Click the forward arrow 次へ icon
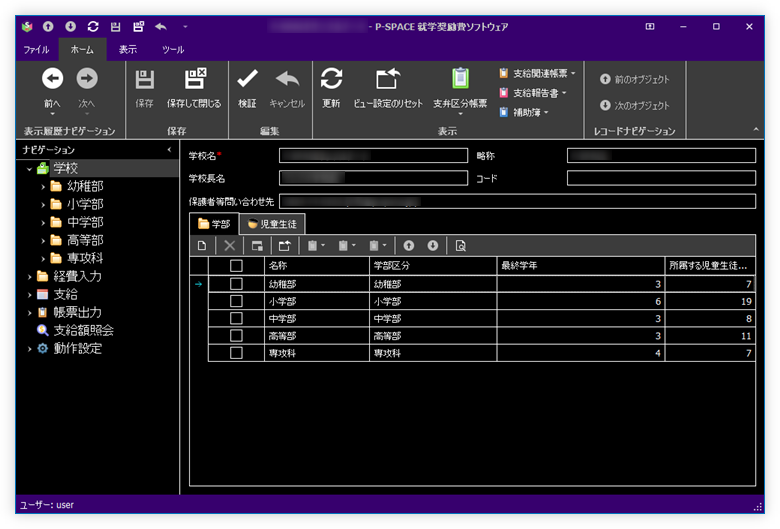The height and width of the screenshot is (529, 780). pyautogui.click(x=87, y=79)
